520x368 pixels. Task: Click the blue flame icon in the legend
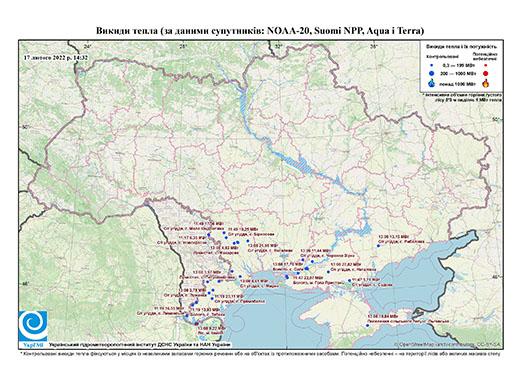[432, 83]
